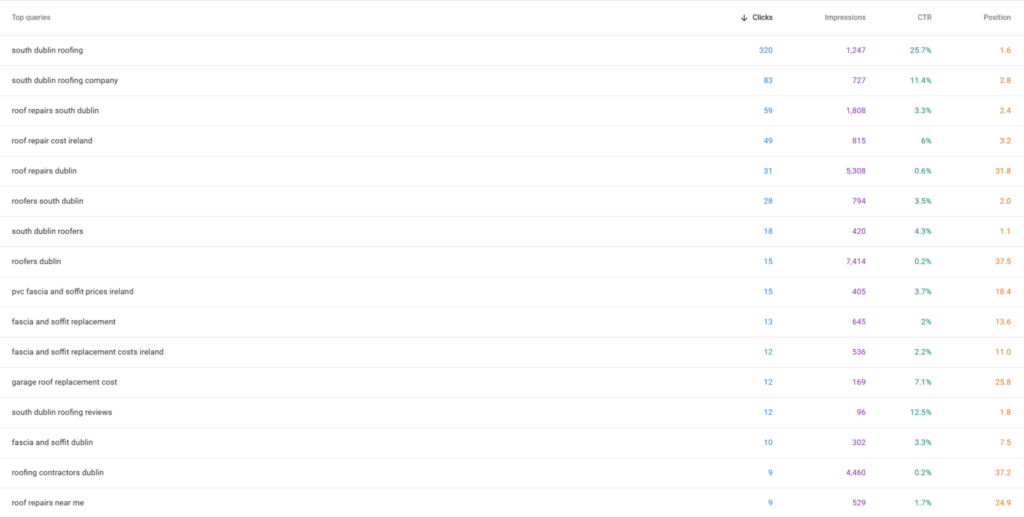Click the 10 clicks value
Image resolution: width=1024 pixels, height=517 pixels.
pos(768,443)
